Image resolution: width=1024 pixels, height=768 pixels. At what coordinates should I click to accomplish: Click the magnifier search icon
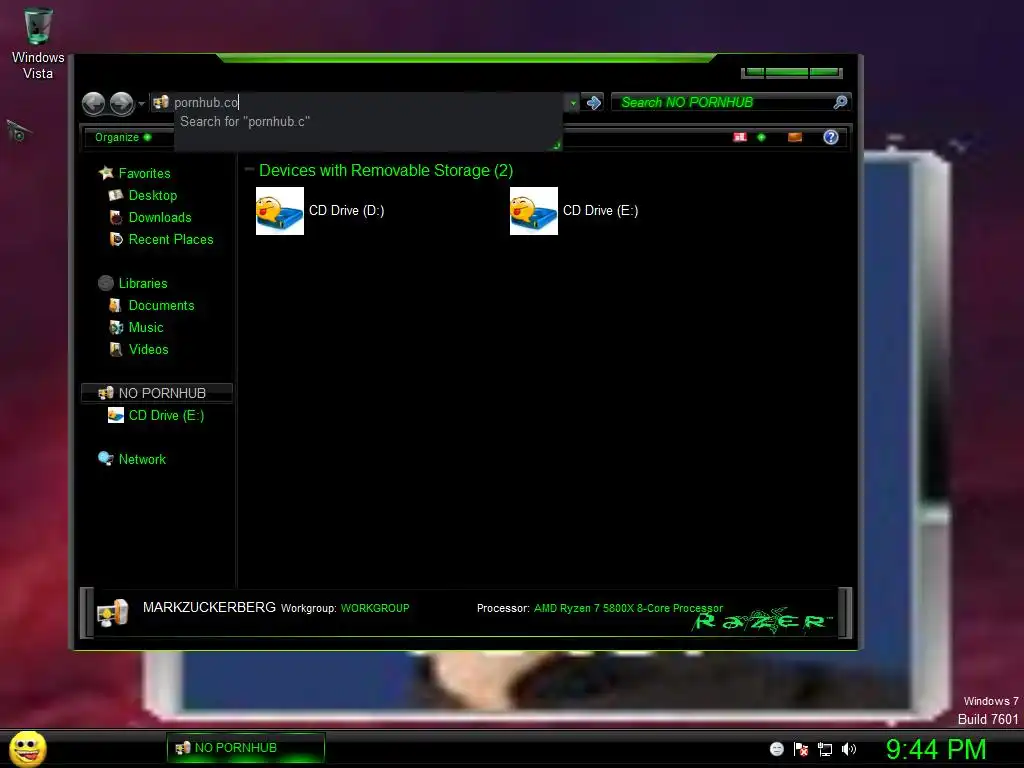(x=840, y=102)
